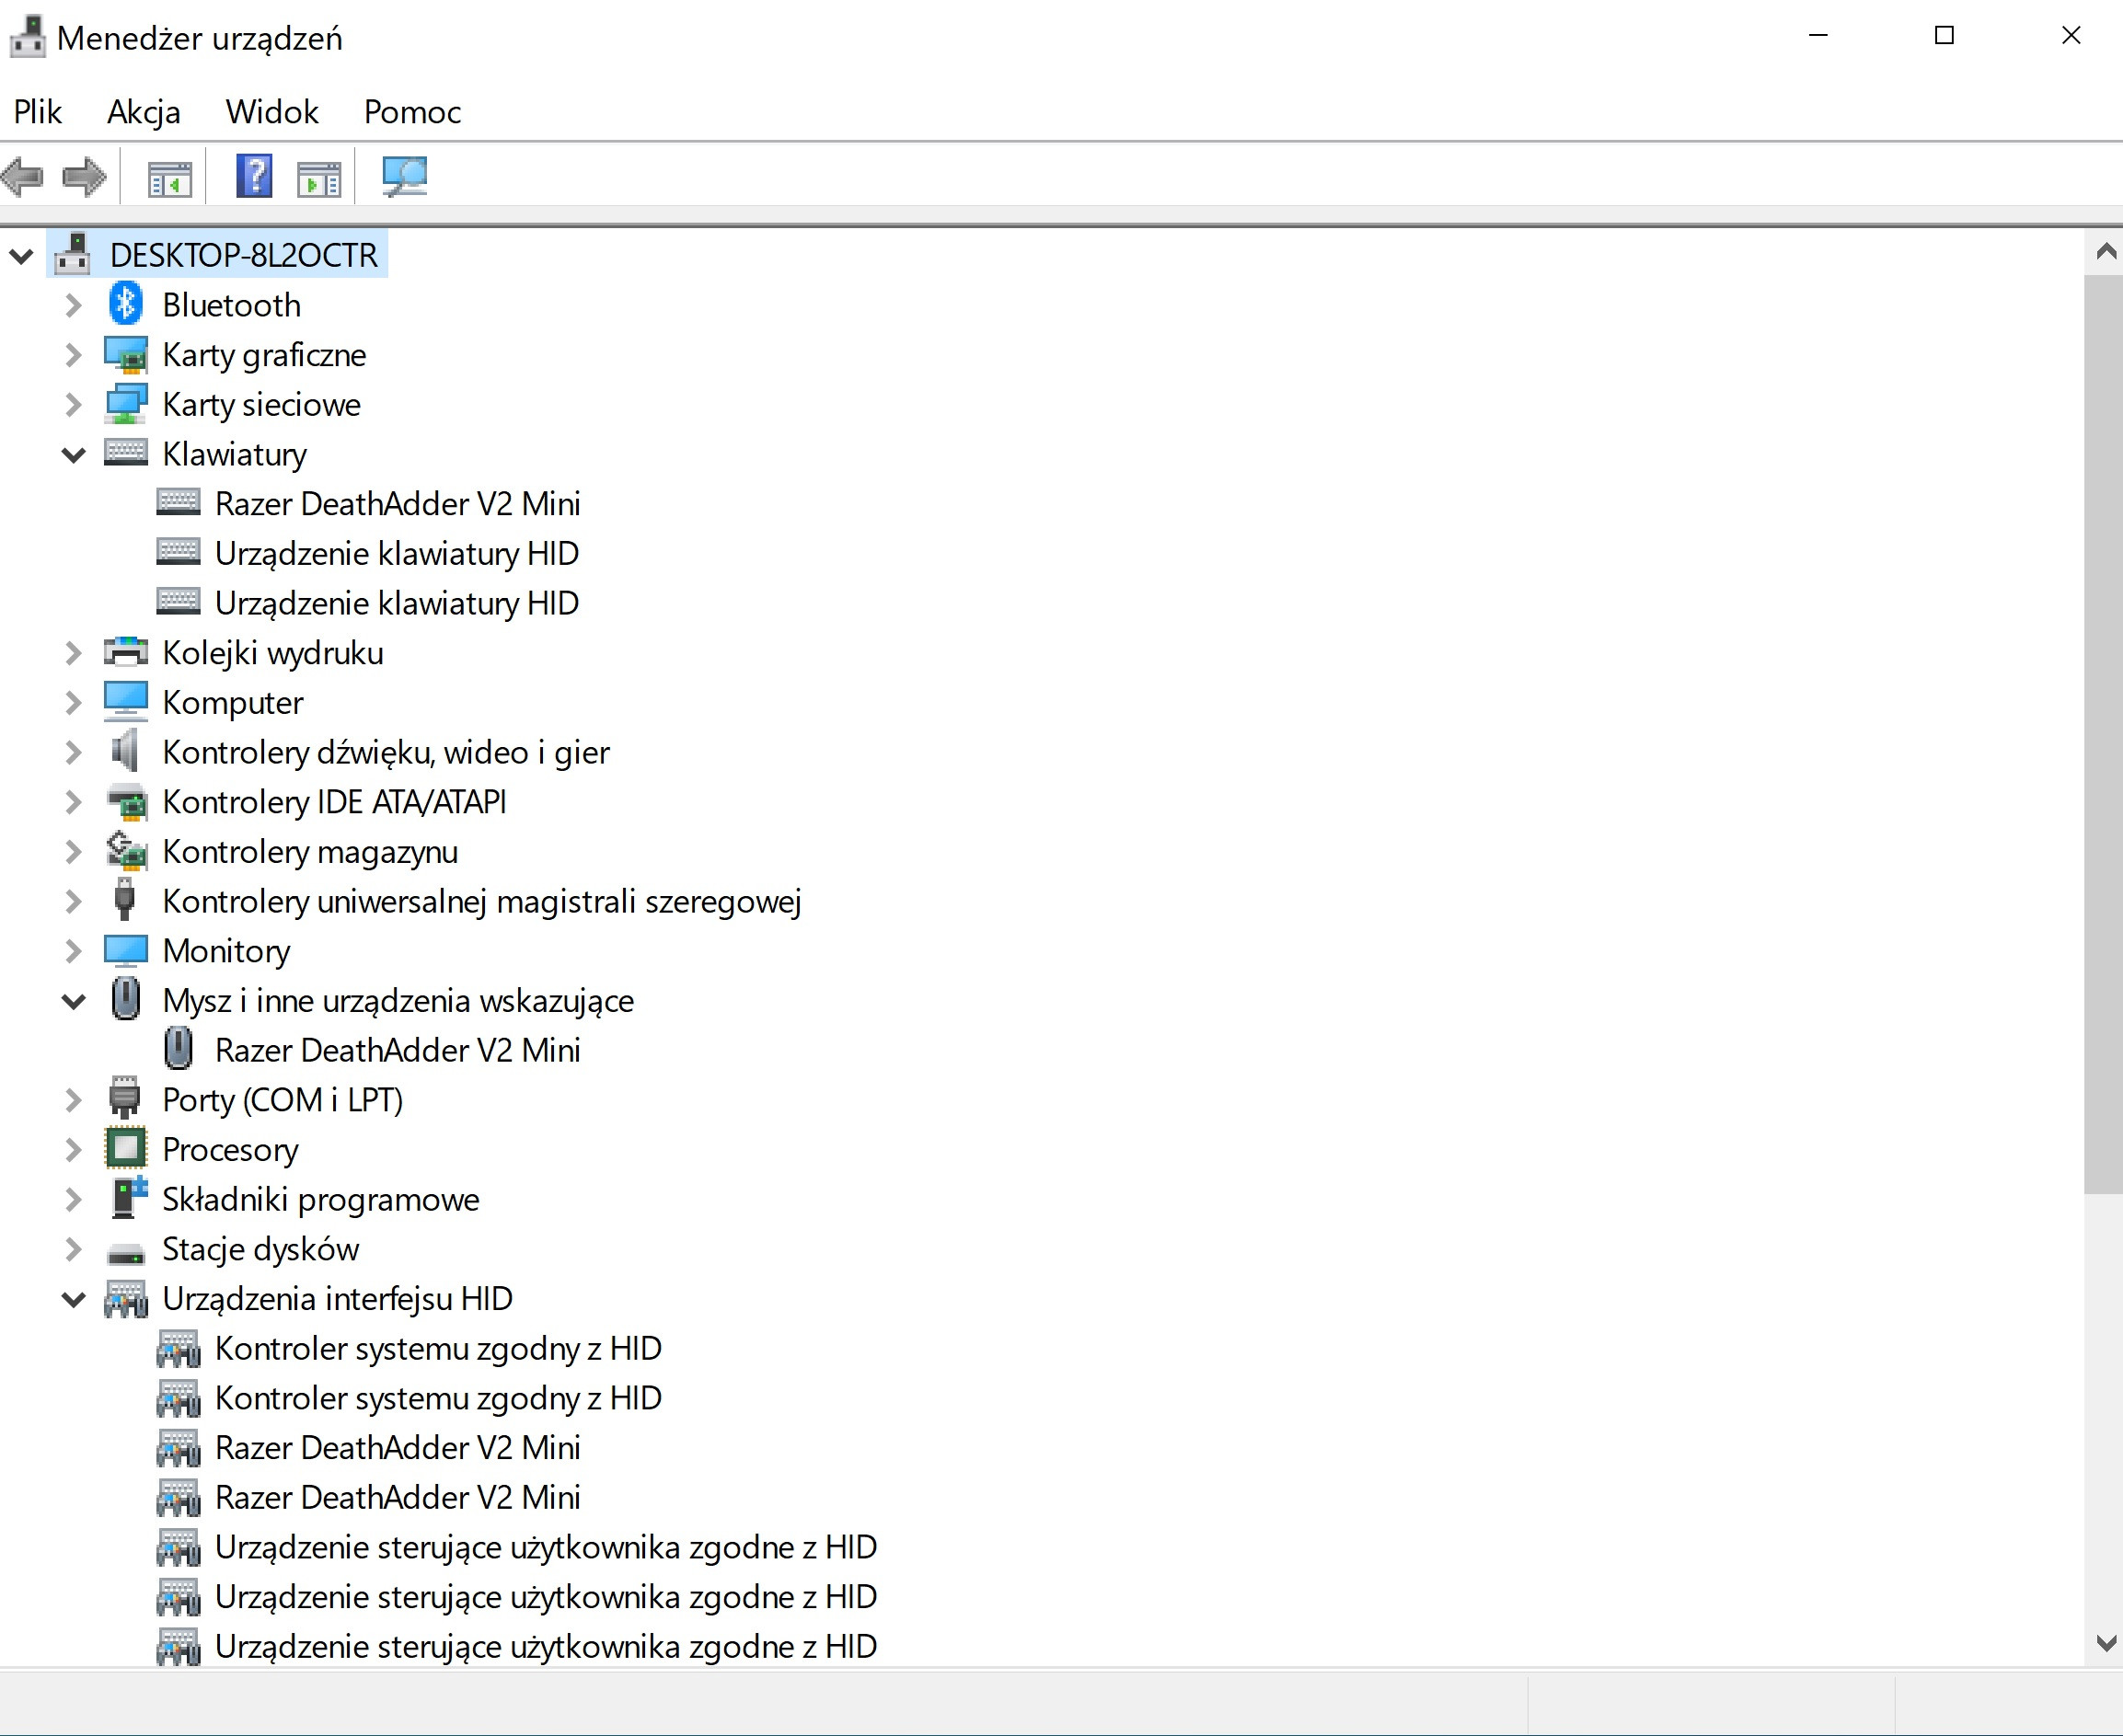Screen dimensions: 2123x1736
Task: Collapse the Klawiatury category
Action: point(73,454)
